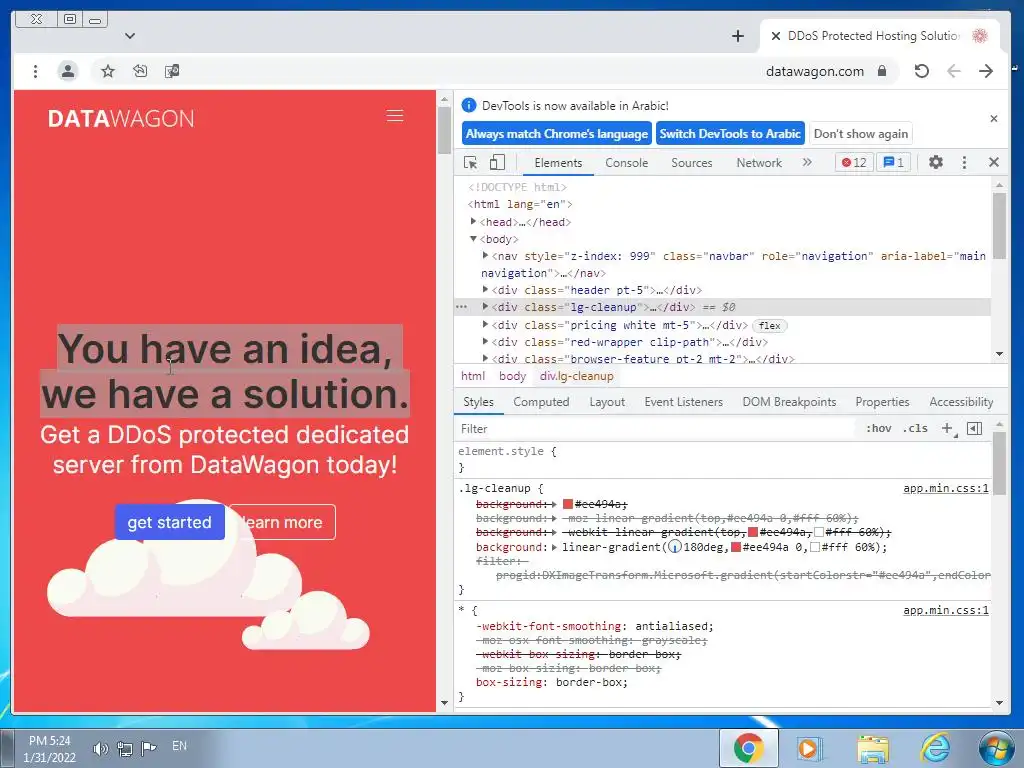Open a new tab with the plus icon
The height and width of the screenshot is (768, 1024).
tap(738, 36)
